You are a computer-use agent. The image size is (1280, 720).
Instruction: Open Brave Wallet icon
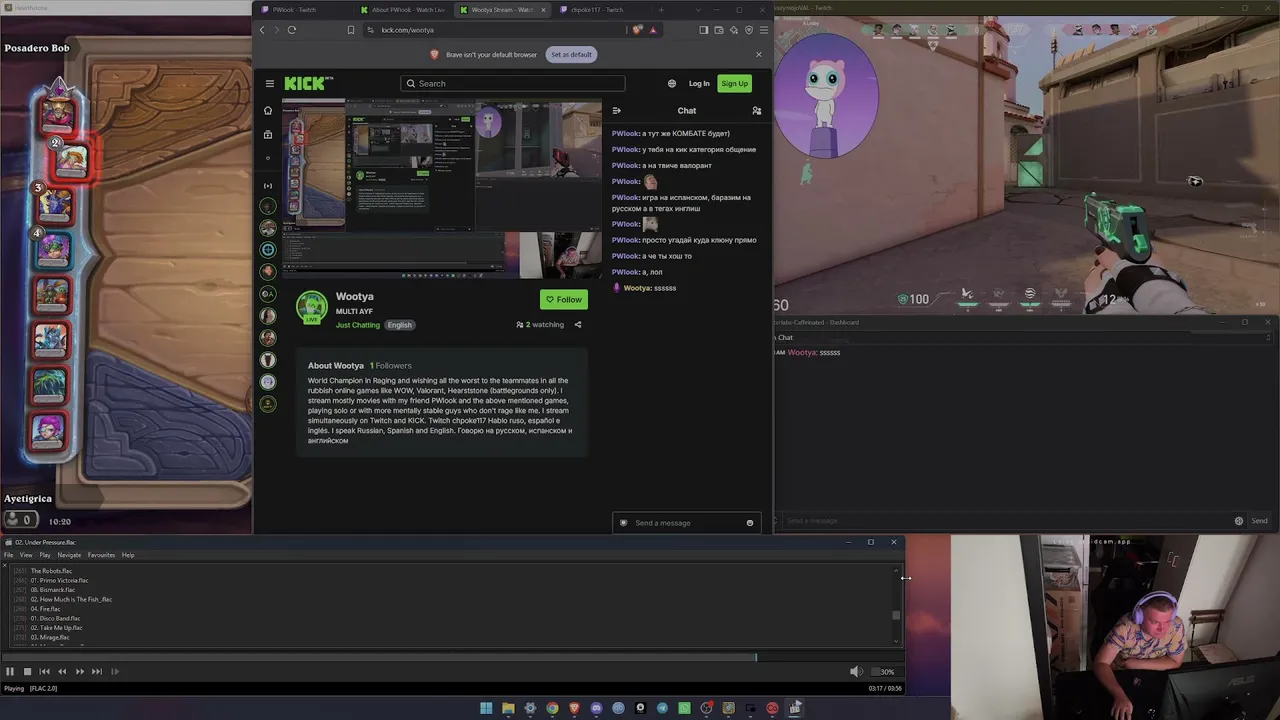pyautogui.click(x=719, y=30)
